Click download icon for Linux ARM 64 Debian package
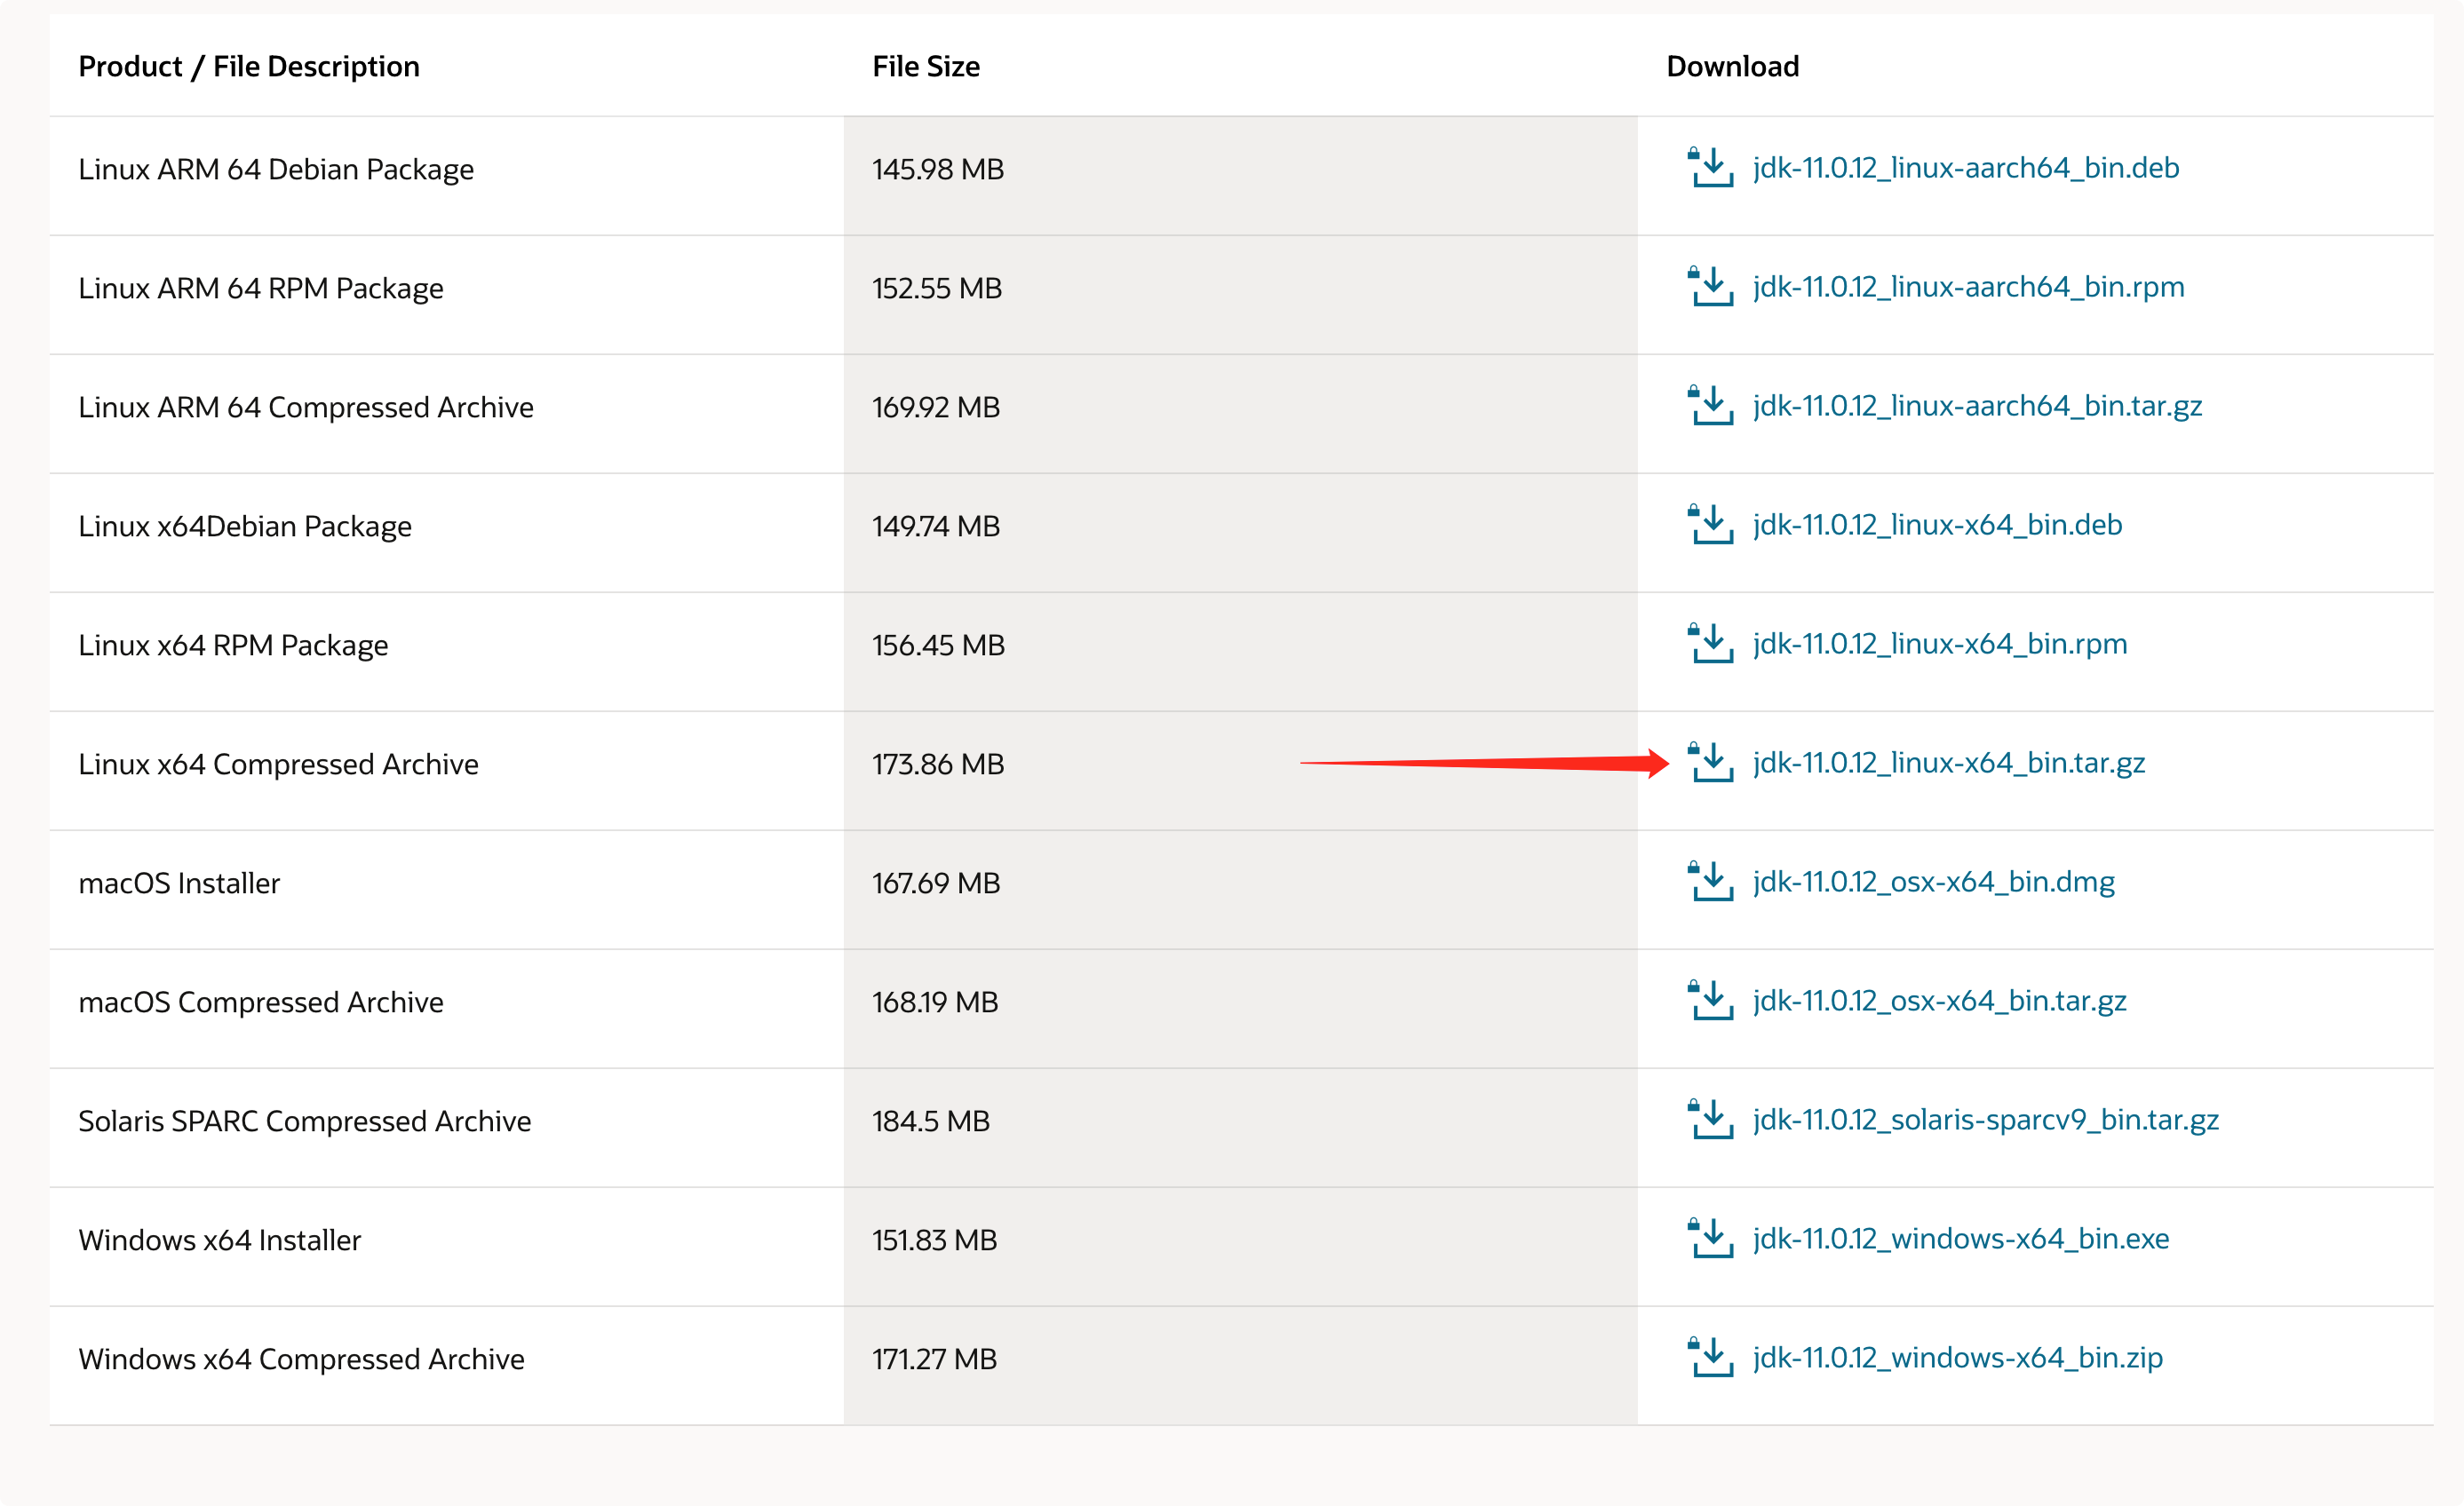 (1710, 168)
